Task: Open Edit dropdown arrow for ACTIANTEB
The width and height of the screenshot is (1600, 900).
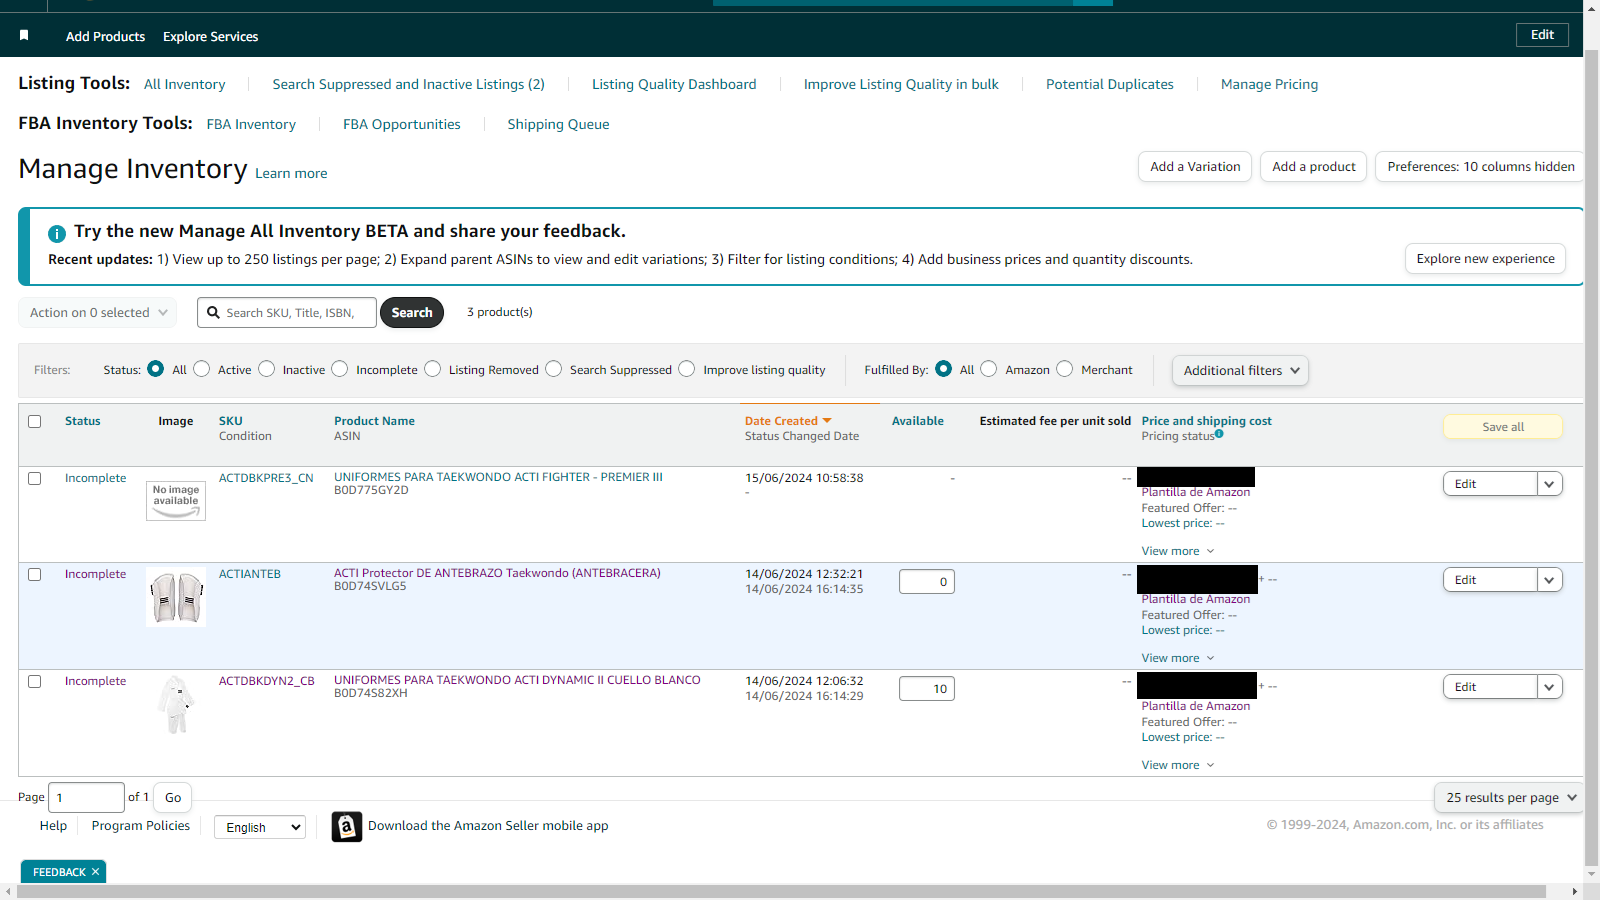Action: point(1549,580)
